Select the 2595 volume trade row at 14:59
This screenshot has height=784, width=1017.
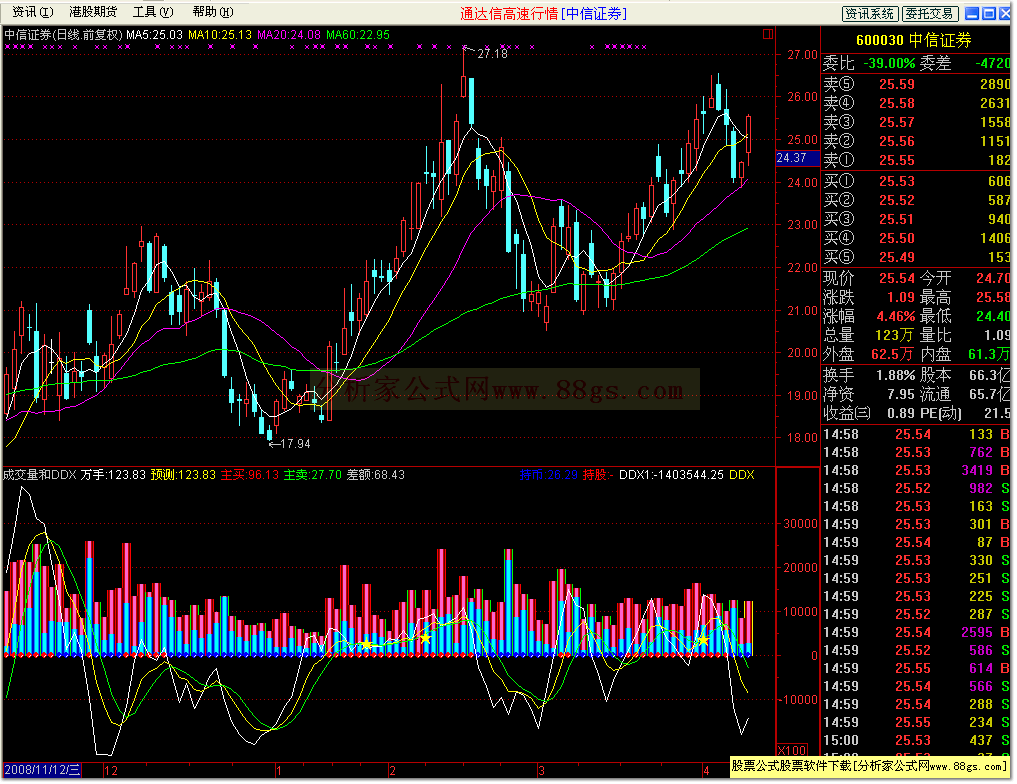click(x=916, y=633)
